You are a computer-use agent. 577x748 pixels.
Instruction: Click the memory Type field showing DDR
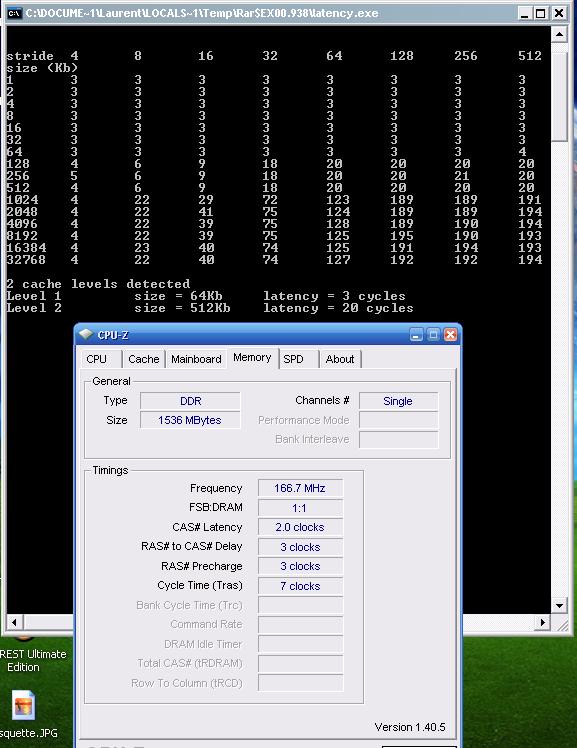pos(190,401)
